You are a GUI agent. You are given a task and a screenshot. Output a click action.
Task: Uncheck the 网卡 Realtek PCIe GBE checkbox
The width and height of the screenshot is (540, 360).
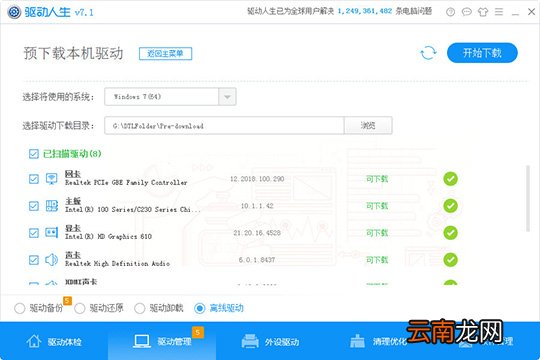[x=34, y=179]
